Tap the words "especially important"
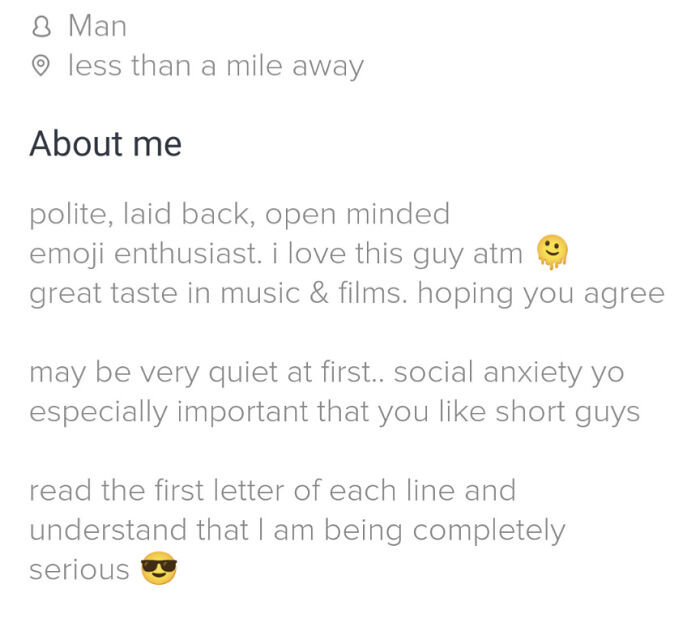The image size is (700, 635). click(170, 413)
